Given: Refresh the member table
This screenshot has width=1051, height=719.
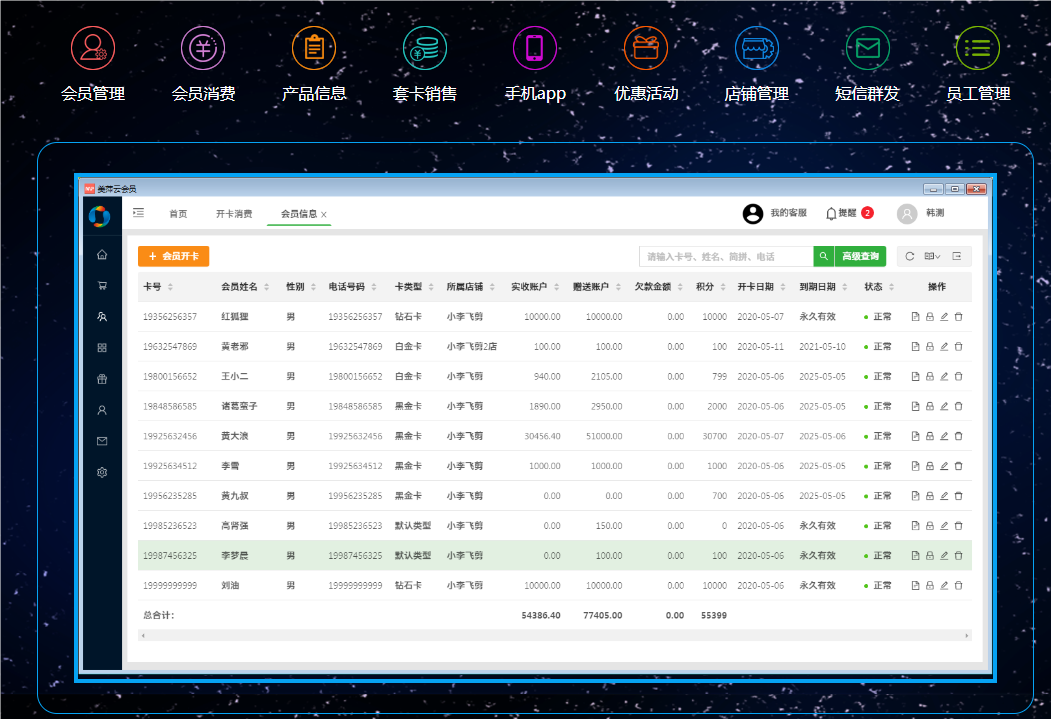Looking at the screenshot, I should coord(910,256).
